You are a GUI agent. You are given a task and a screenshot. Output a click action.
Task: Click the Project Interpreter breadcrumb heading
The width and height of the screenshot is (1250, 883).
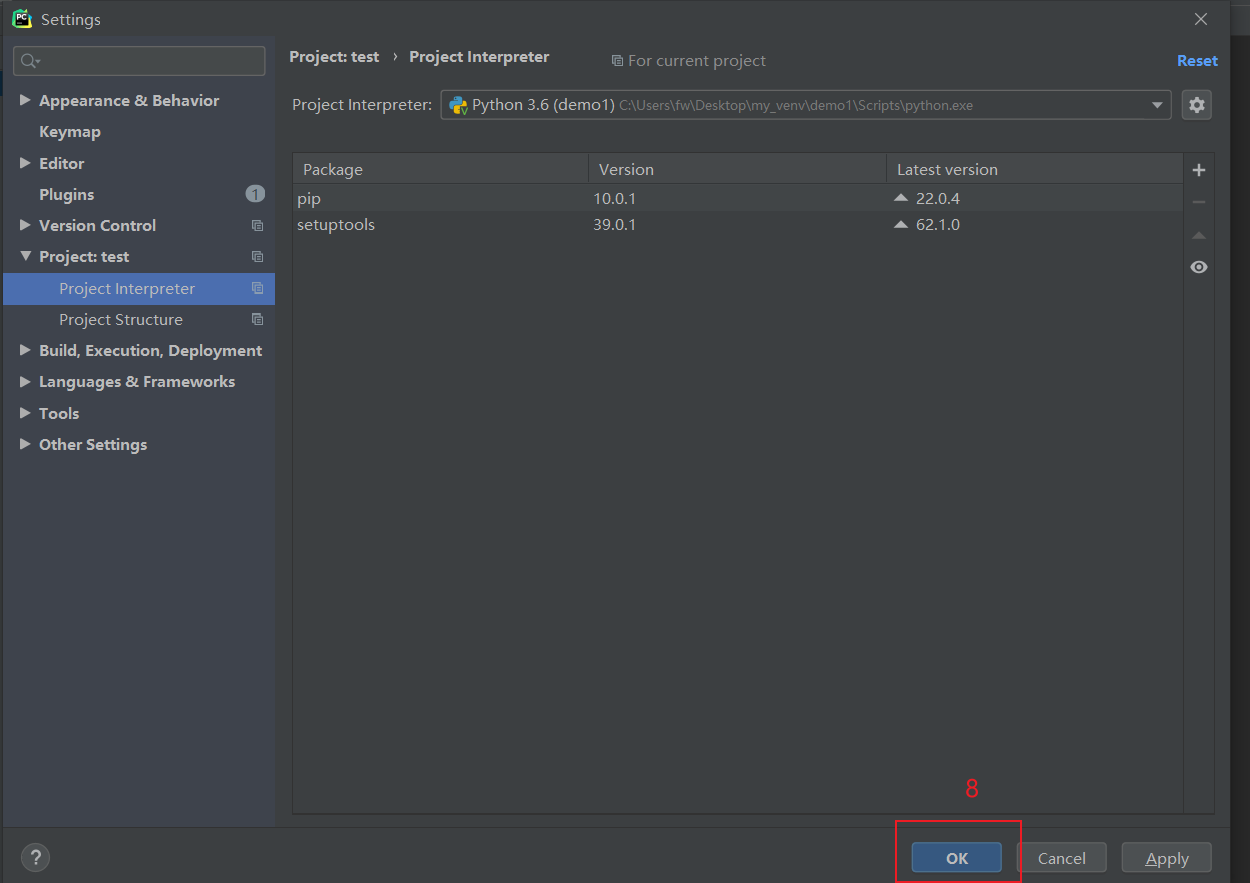(x=479, y=57)
